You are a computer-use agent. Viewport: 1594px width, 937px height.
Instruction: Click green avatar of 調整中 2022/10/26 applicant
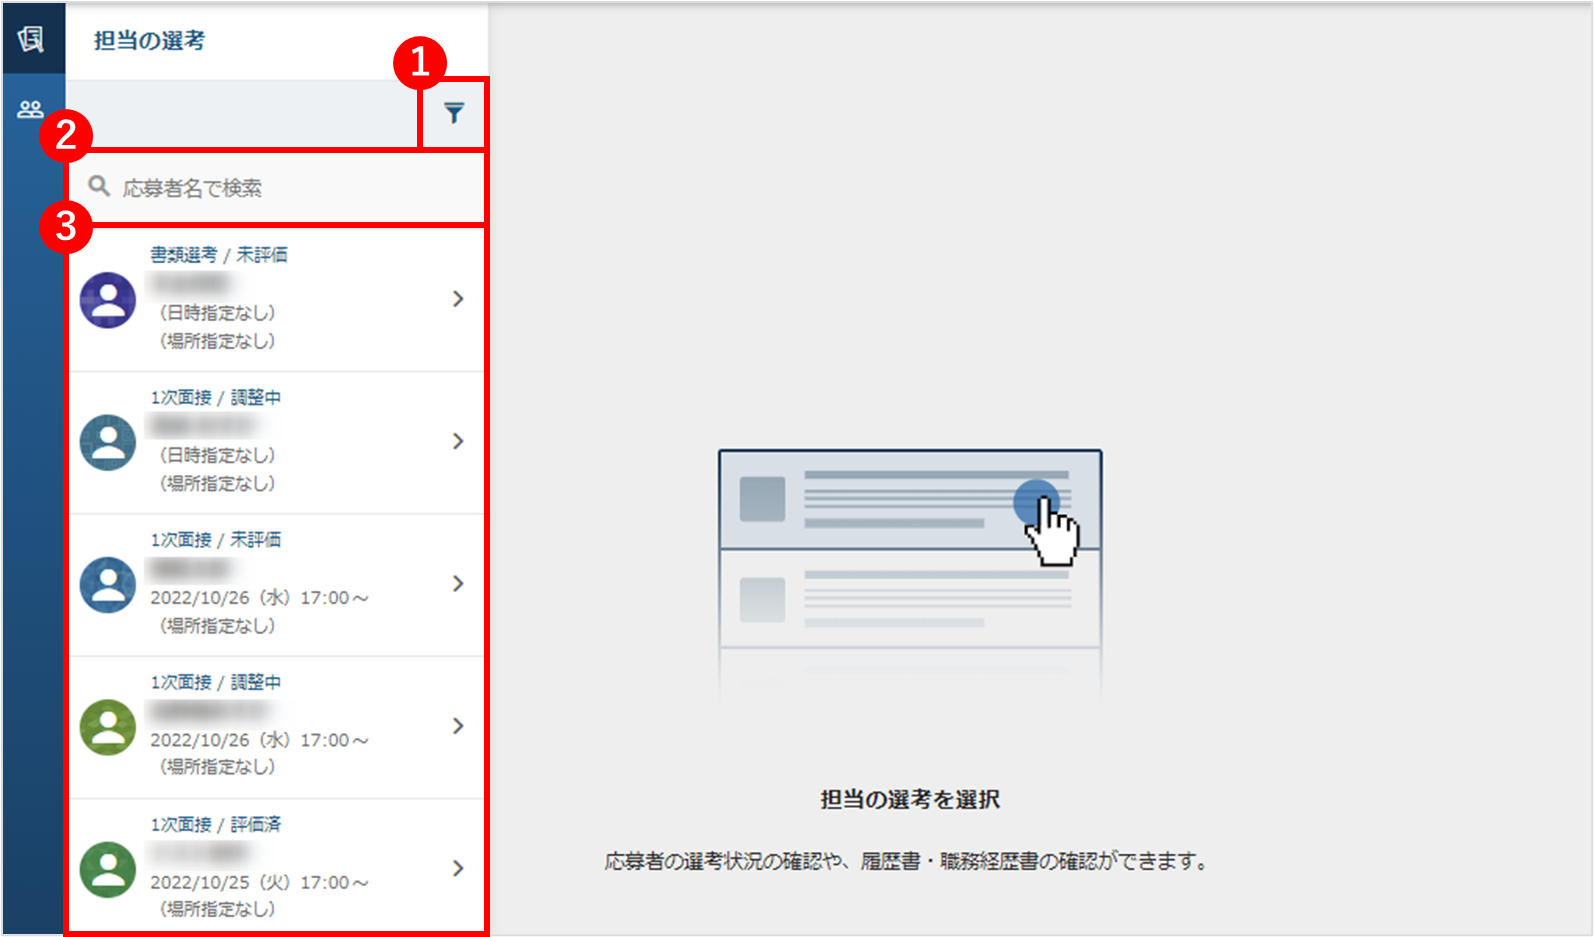(x=108, y=727)
